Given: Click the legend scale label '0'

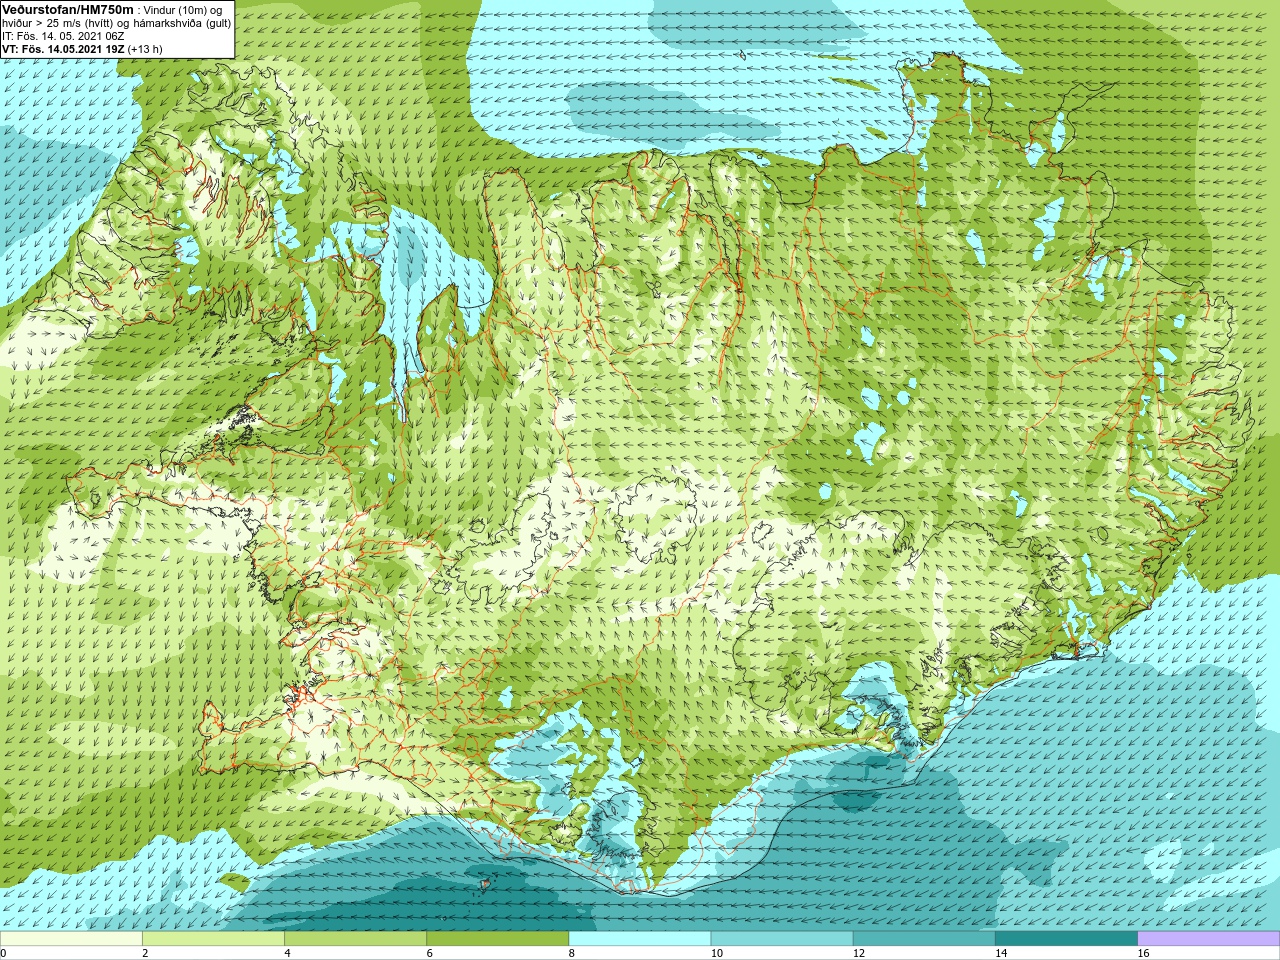Looking at the screenshot, I should pyautogui.click(x=4, y=953).
